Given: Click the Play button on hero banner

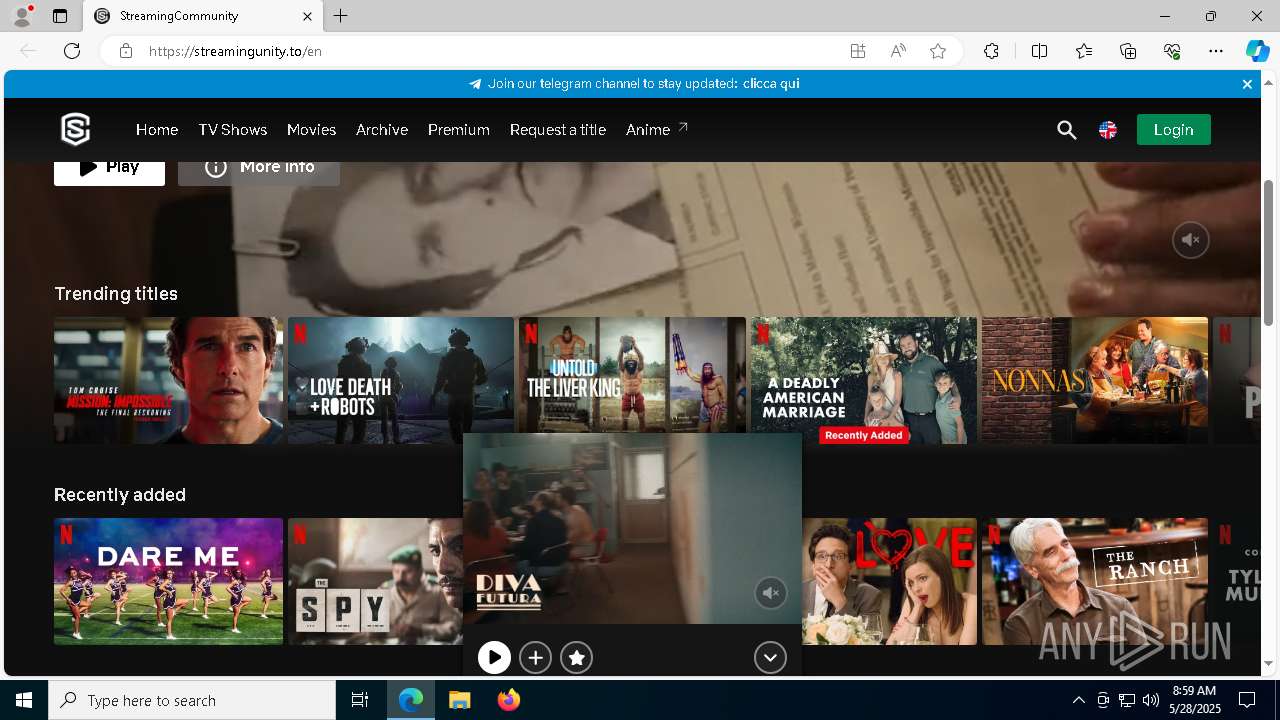Looking at the screenshot, I should point(109,170).
